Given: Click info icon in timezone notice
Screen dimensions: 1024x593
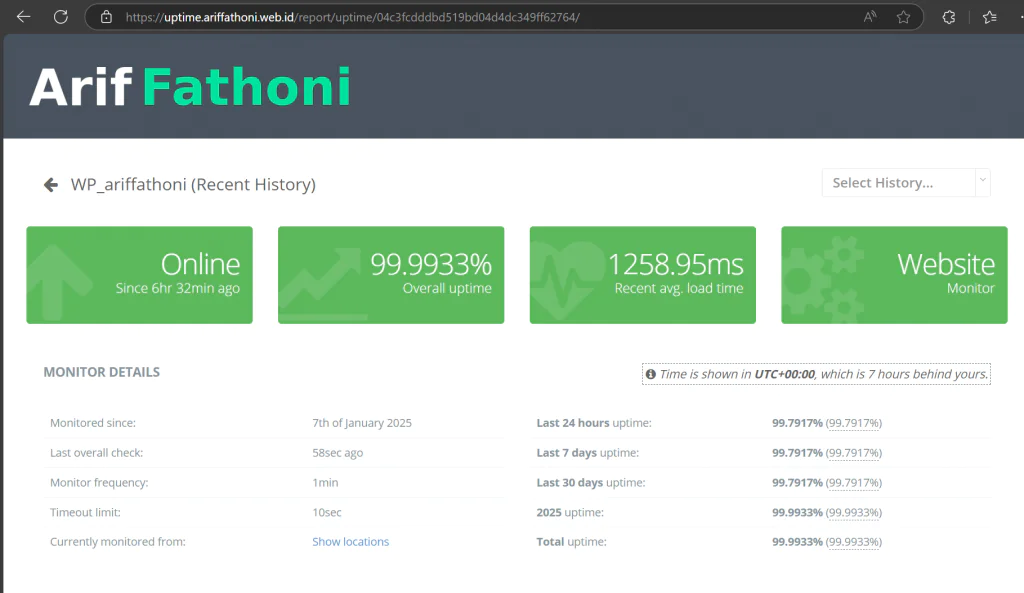Looking at the screenshot, I should click(x=650, y=374).
